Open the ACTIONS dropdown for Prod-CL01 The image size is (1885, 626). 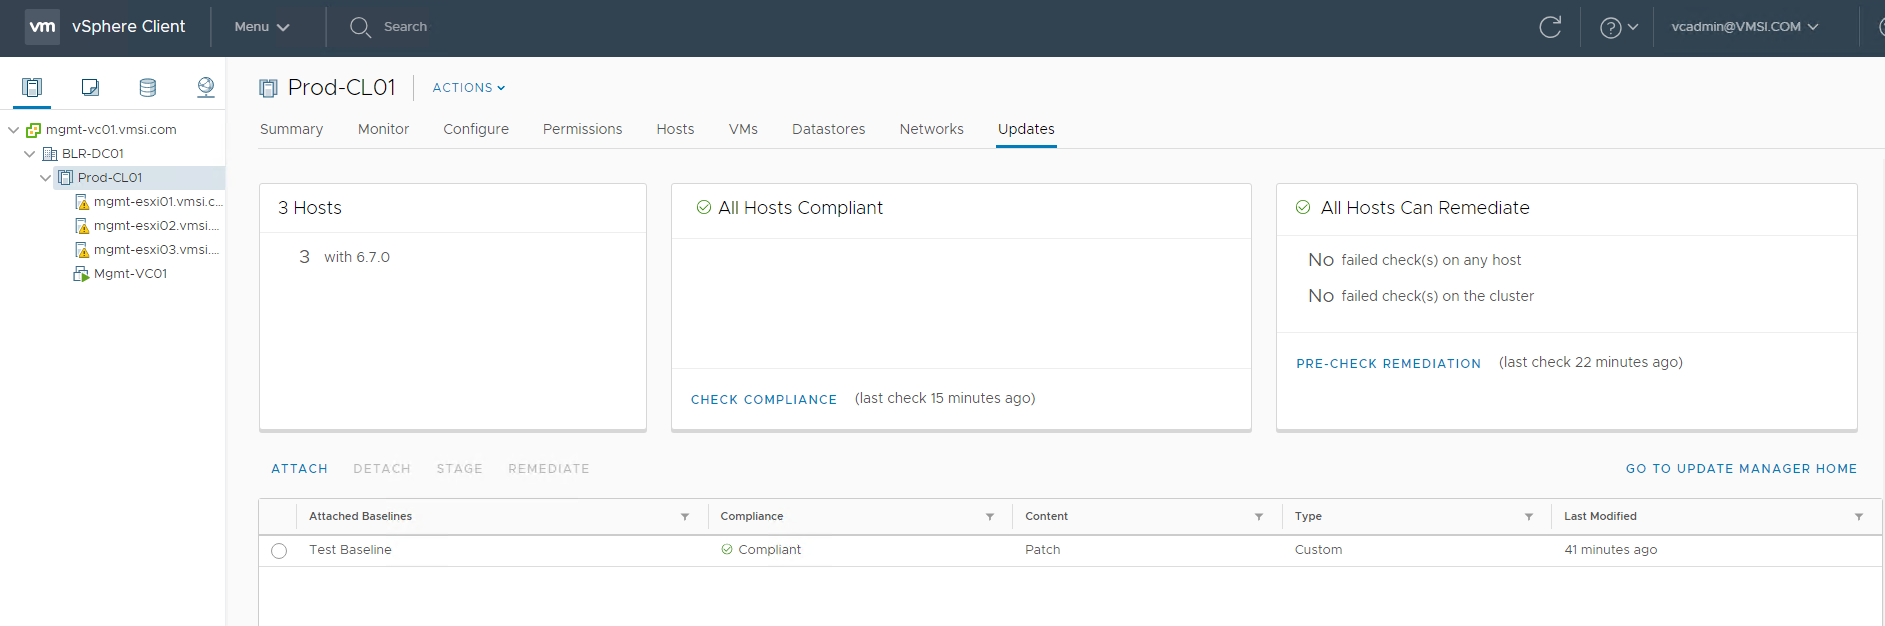468,88
